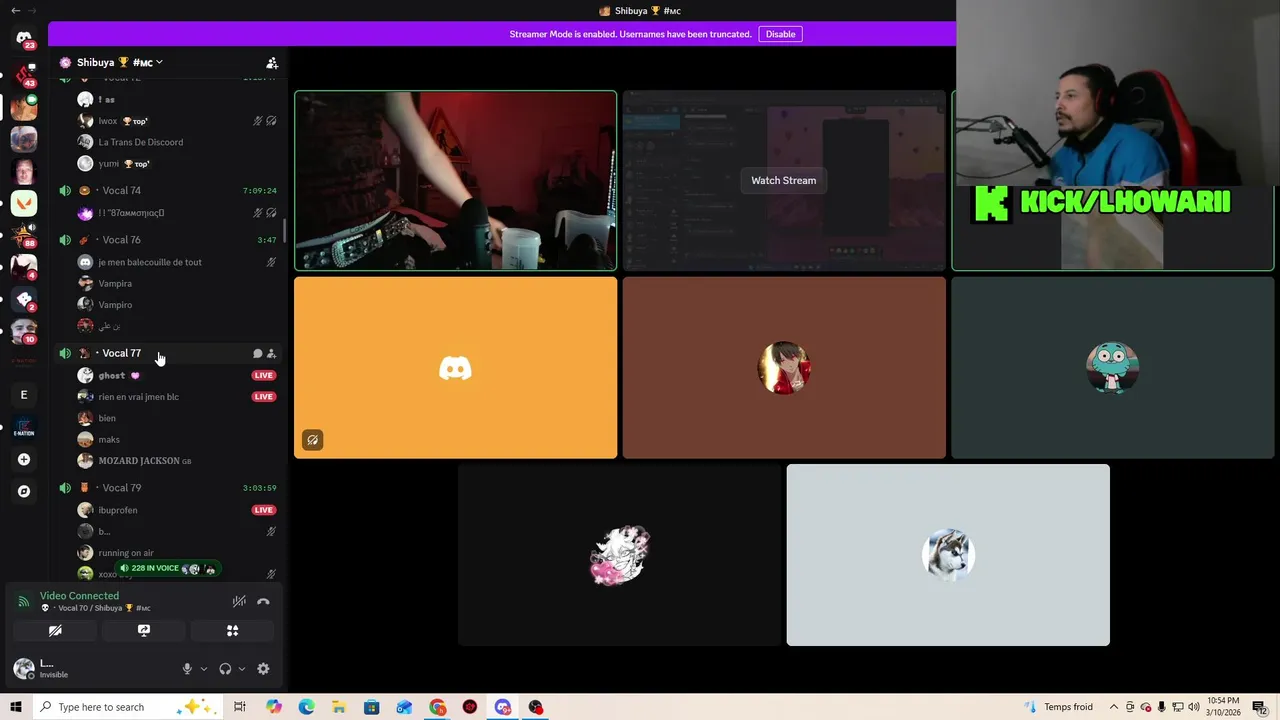Toggle microphone mute in user panel
The image size is (1280, 720).
tap(186, 669)
